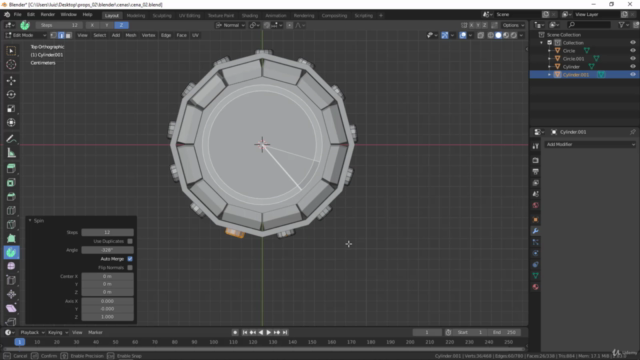
Task: Select the Bevel tool
Action: (11, 196)
